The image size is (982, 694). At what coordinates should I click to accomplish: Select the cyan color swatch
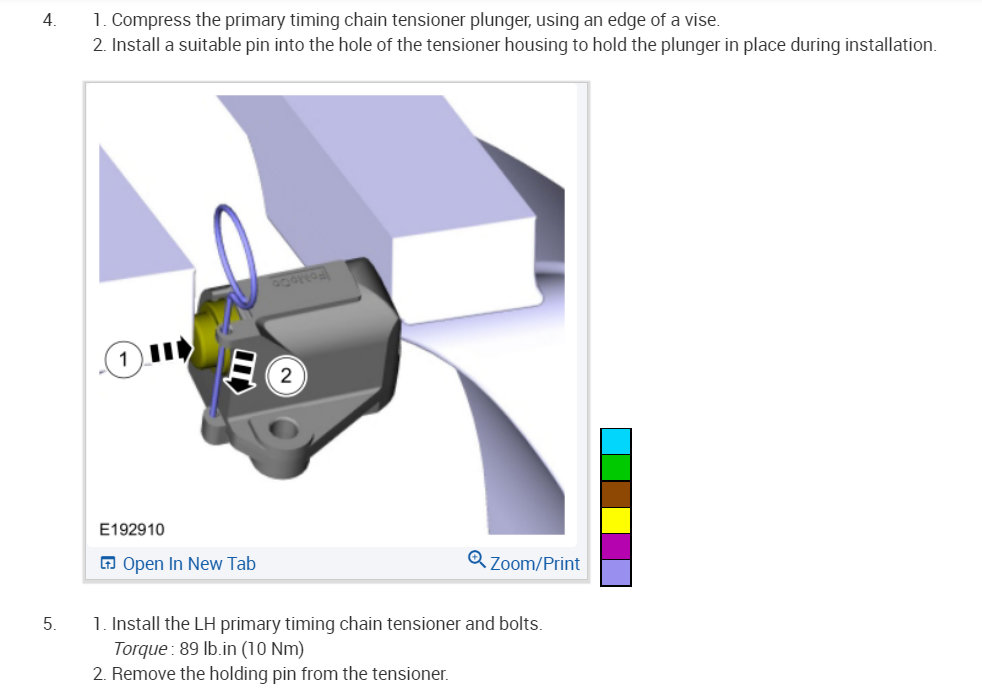tap(616, 442)
